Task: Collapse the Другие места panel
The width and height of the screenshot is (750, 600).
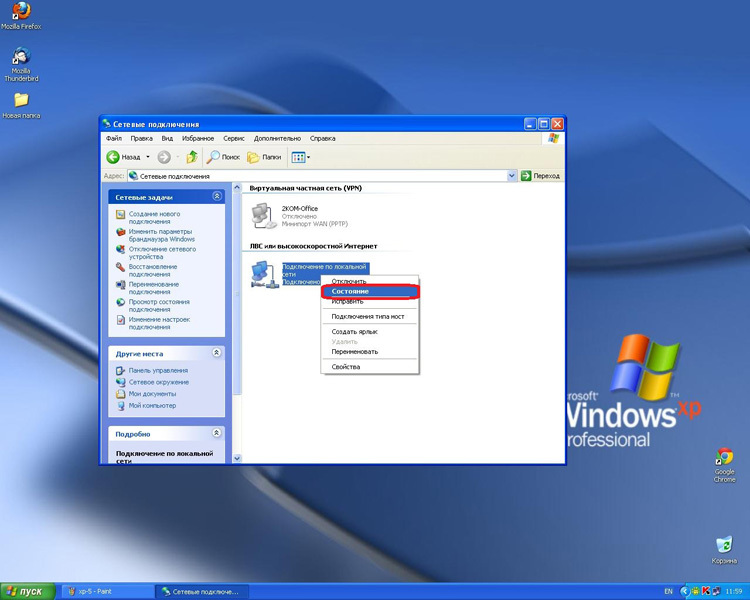Action: 217,353
